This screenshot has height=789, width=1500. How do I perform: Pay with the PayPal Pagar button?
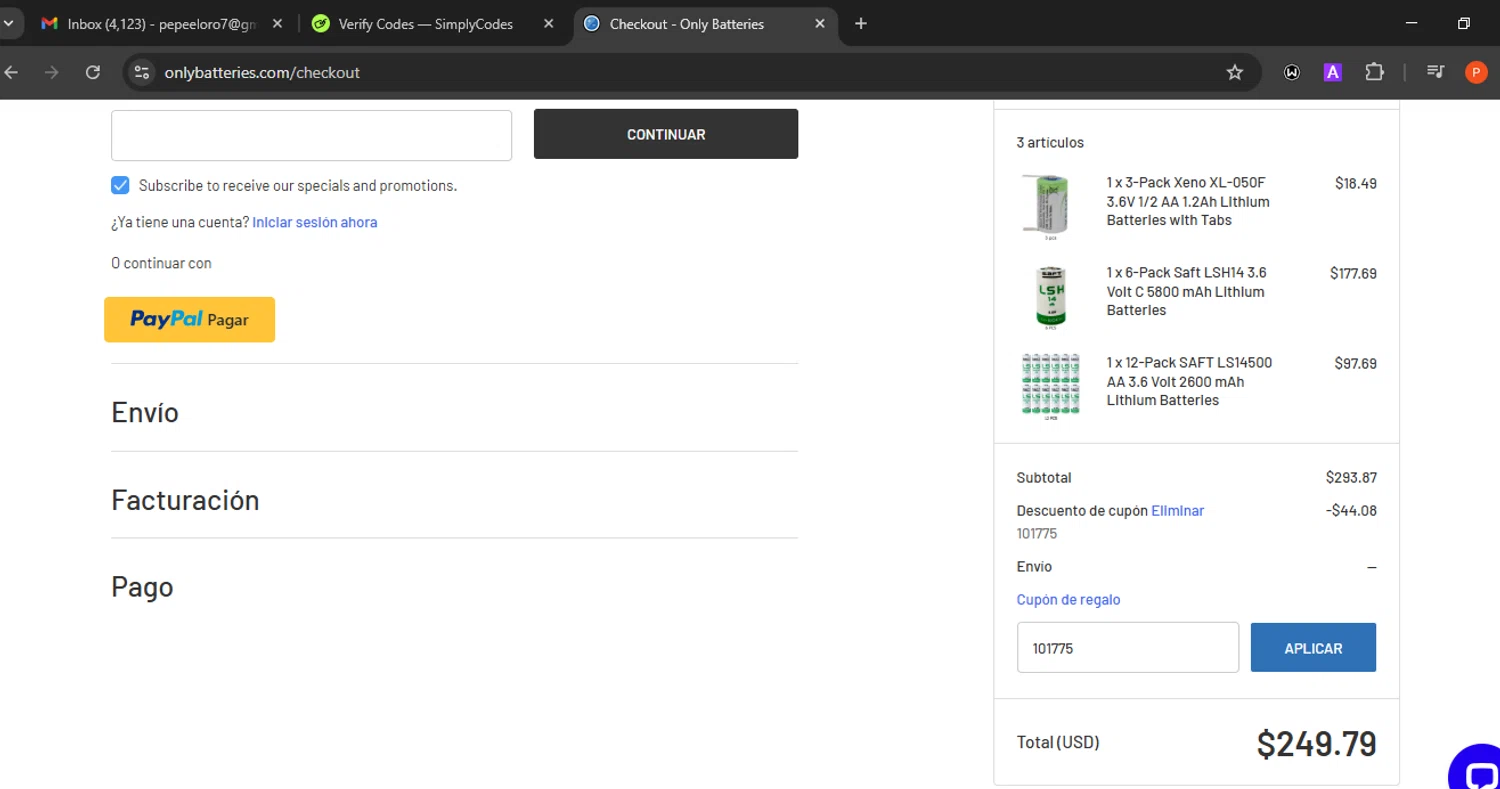[x=189, y=319]
